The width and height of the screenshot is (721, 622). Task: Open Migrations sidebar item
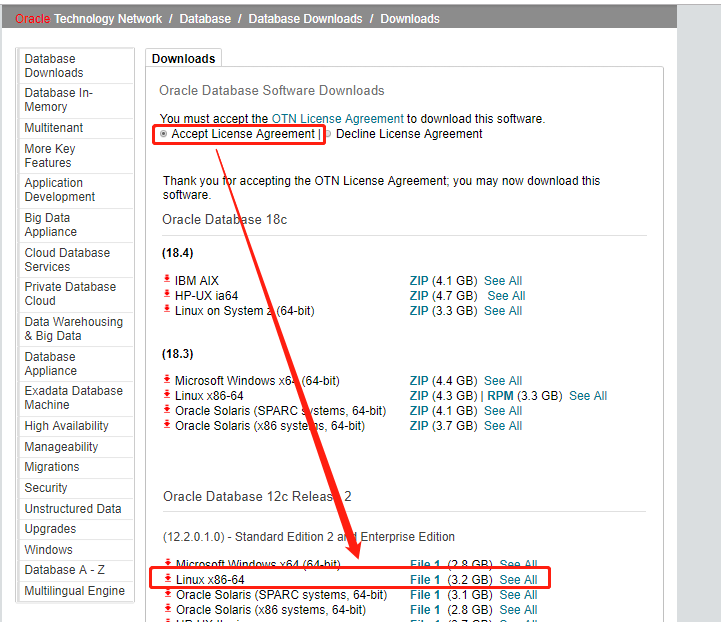tap(76, 467)
